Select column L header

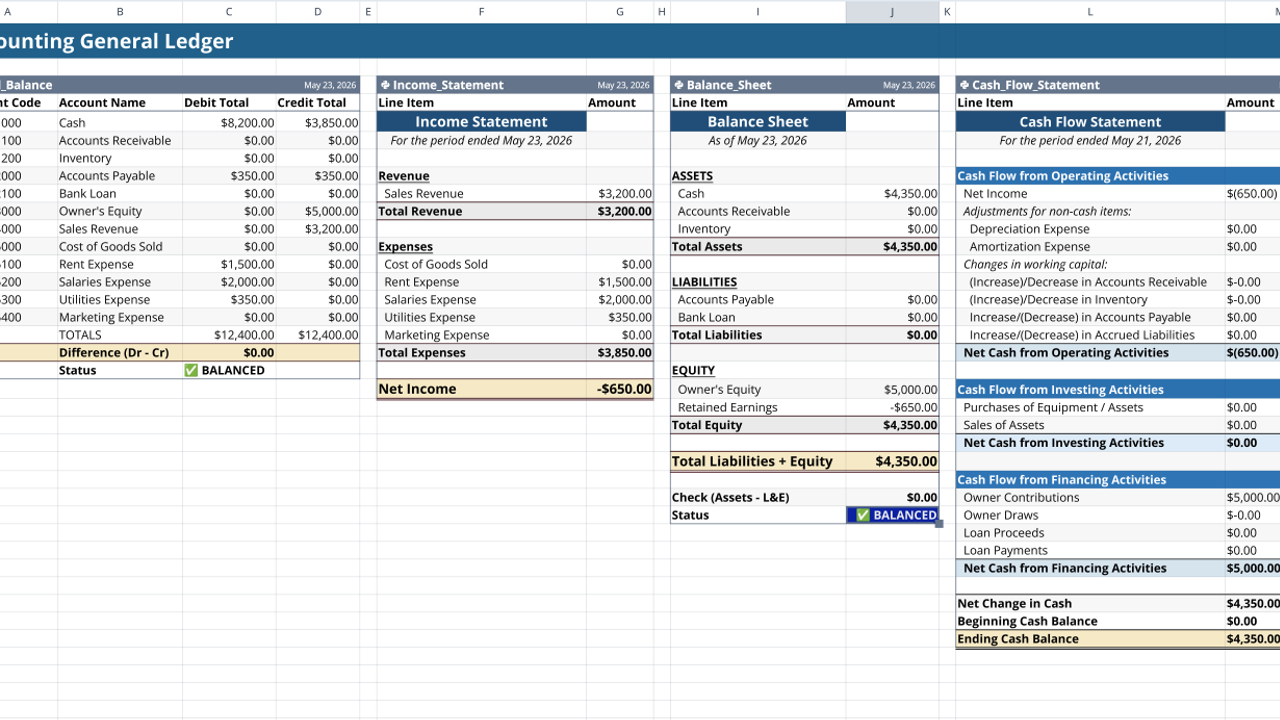point(1090,12)
